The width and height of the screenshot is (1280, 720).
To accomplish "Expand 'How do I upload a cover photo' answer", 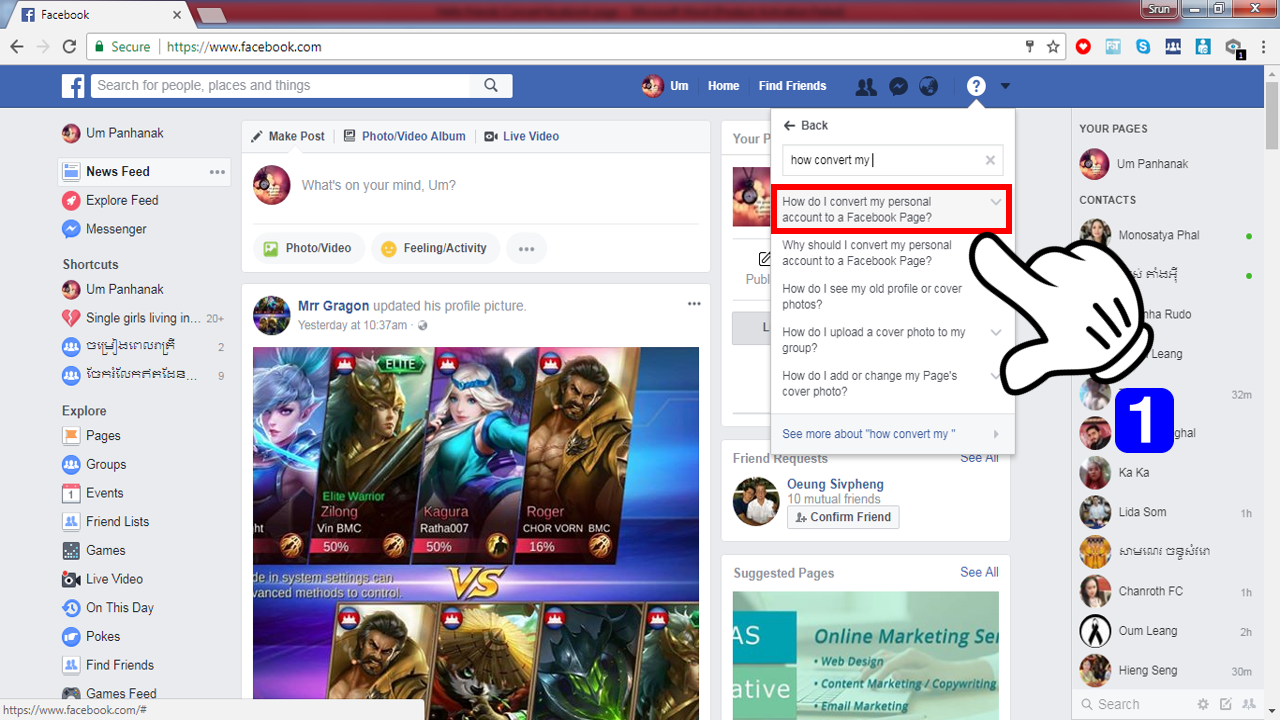I will [996, 332].
